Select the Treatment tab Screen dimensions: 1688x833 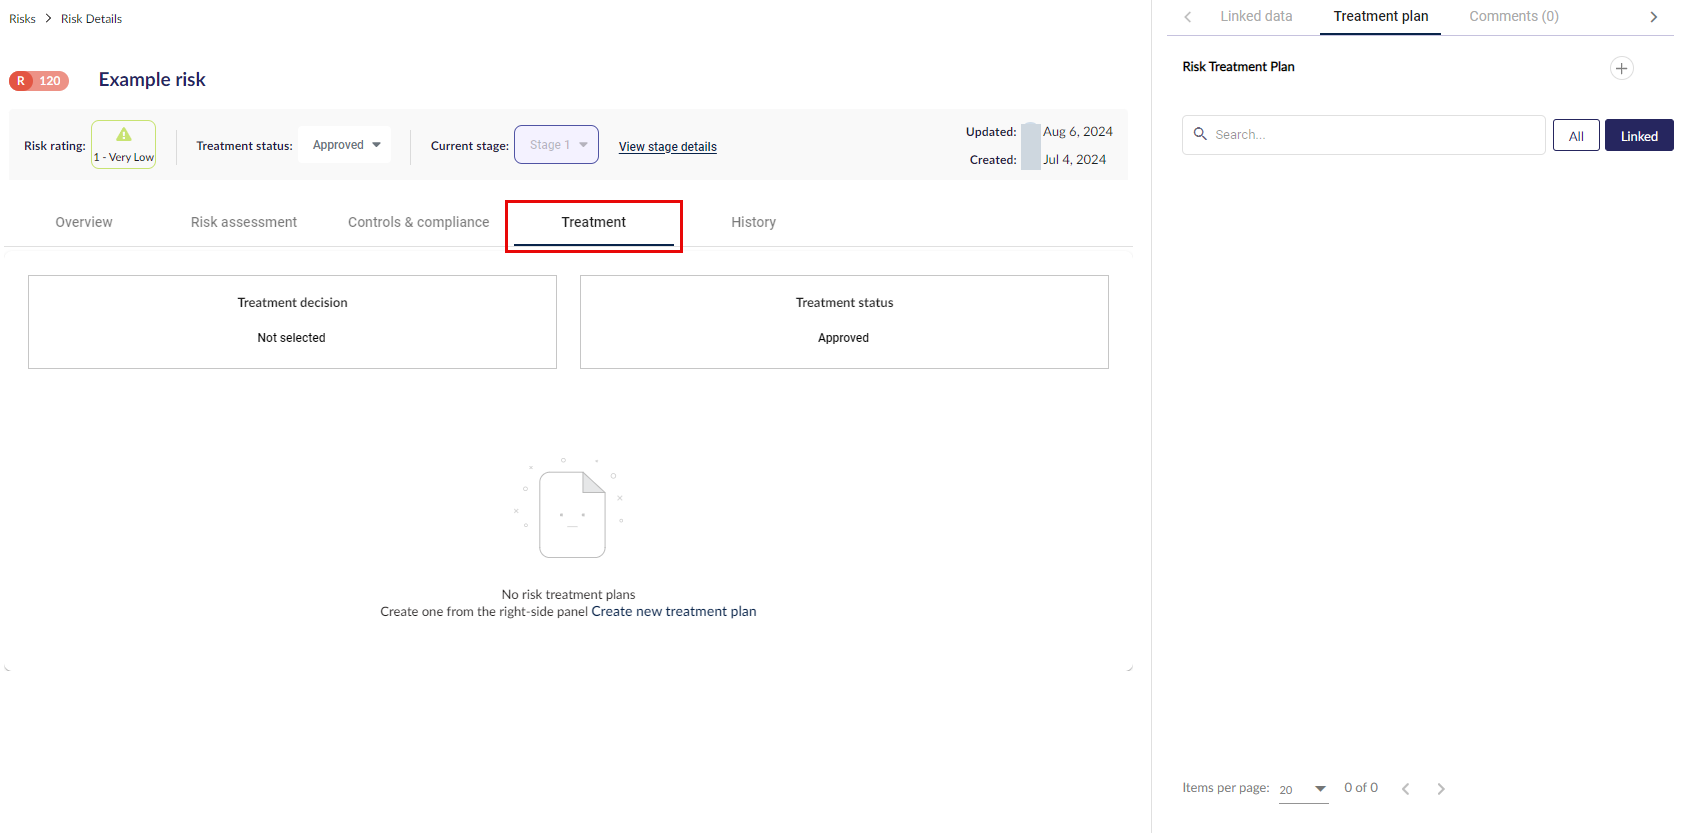[x=594, y=223]
